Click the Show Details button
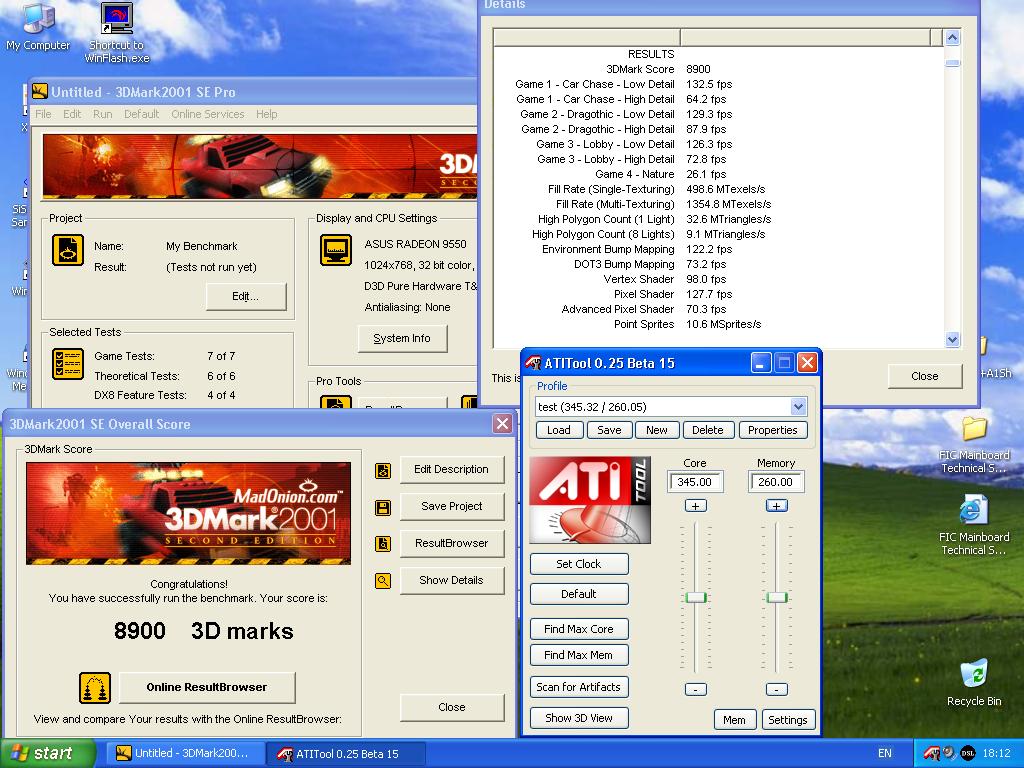This screenshot has width=1024, height=768. click(451, 580)
